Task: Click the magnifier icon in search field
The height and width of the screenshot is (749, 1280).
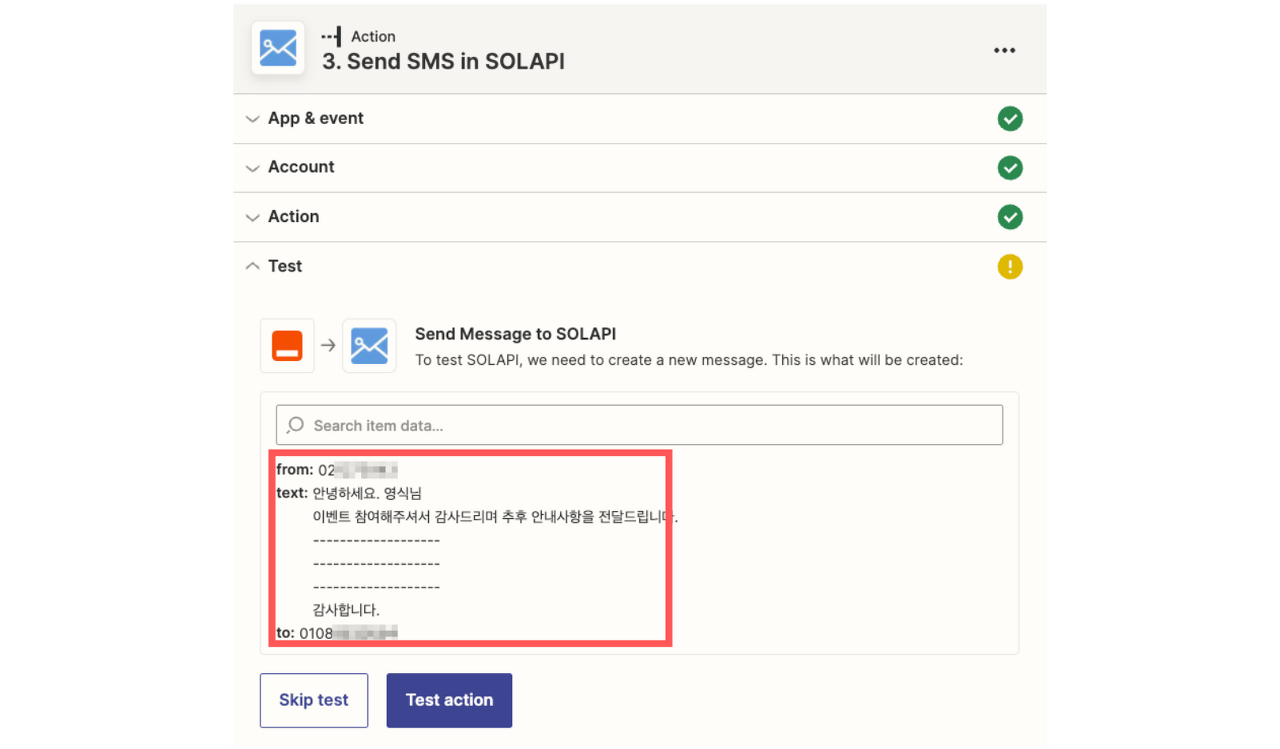Action: [295, 425]
